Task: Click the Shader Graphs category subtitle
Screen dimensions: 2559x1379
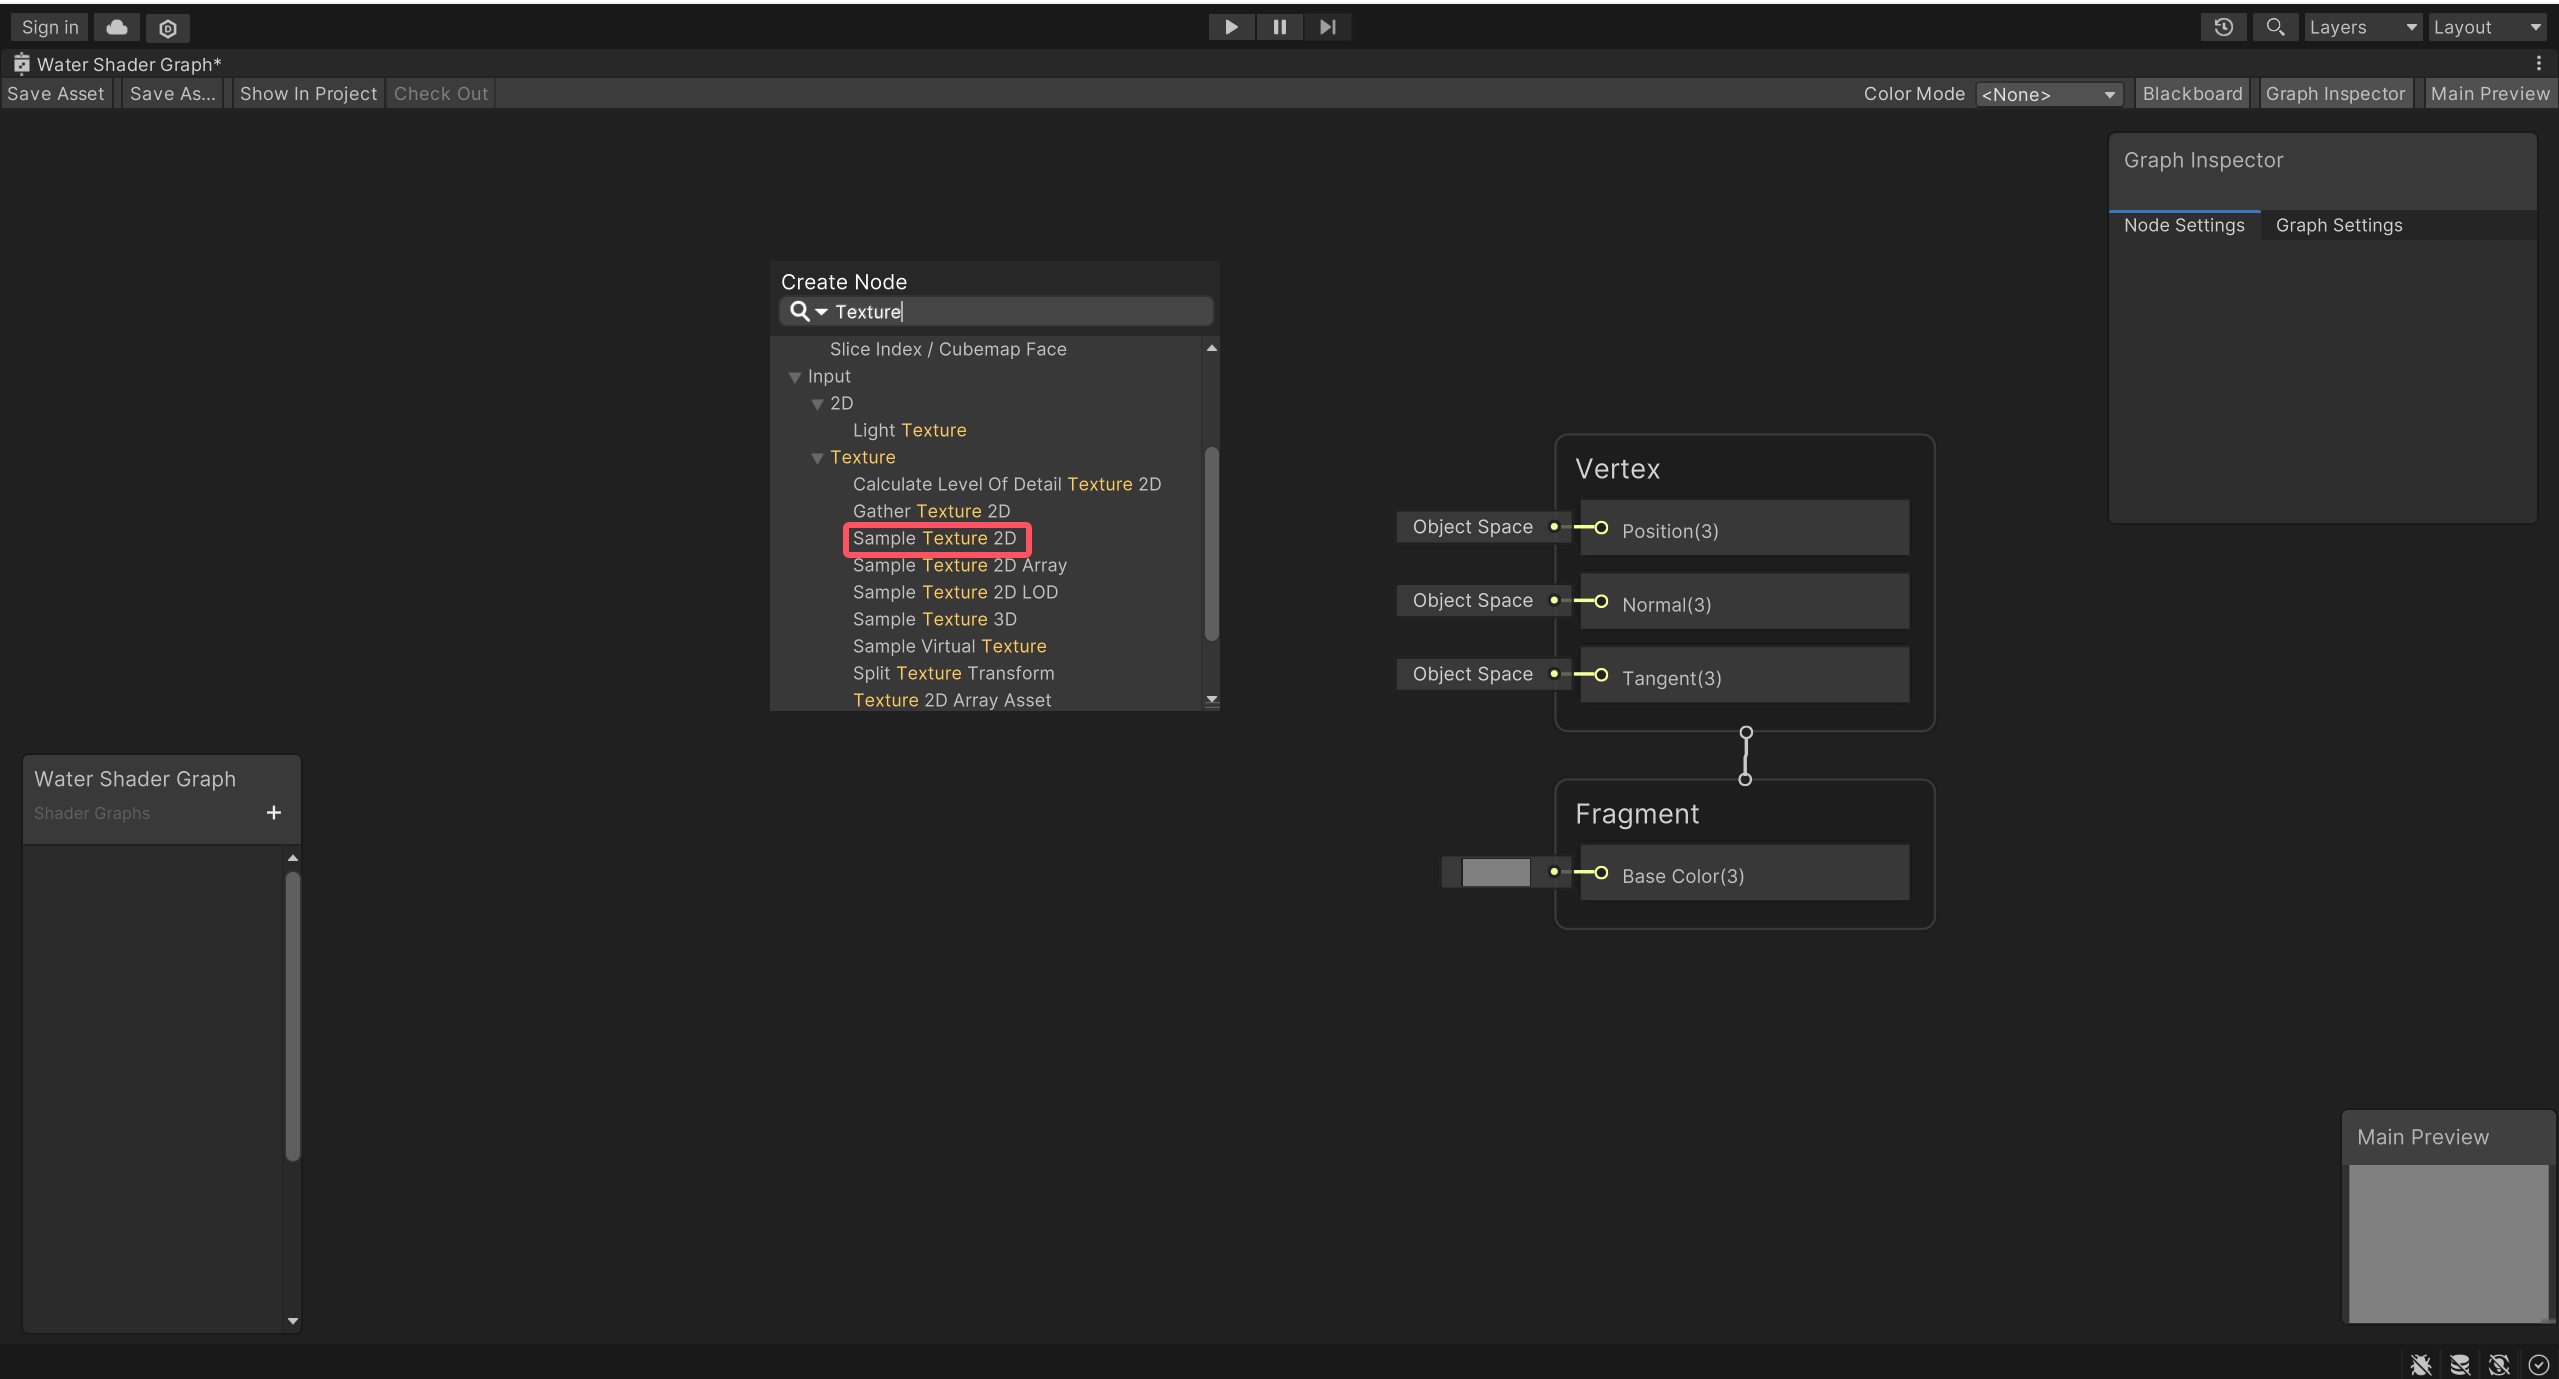Action: click(x=92, y=813)
